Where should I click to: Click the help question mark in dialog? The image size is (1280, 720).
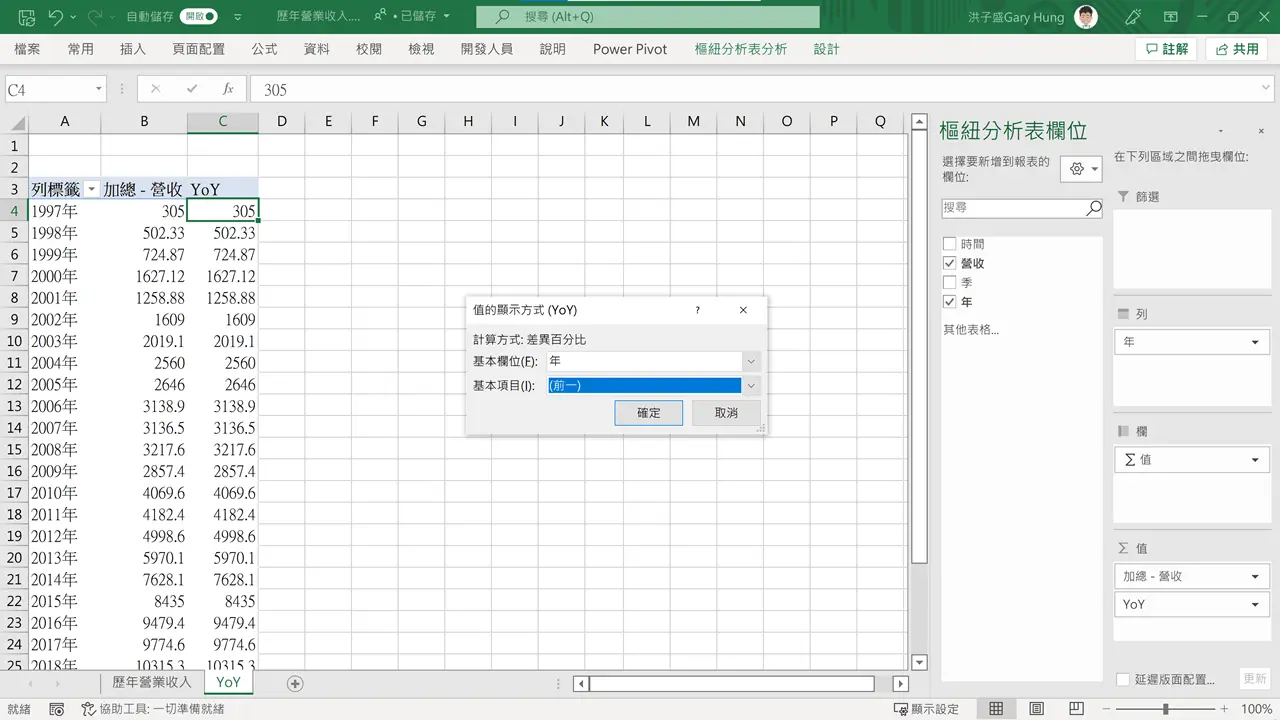(x=698, y=310)
